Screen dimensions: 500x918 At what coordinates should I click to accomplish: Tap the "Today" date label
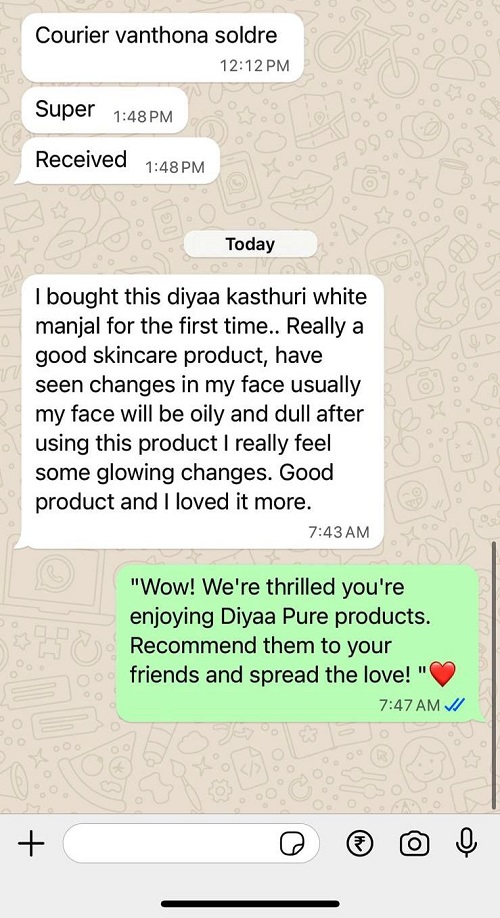[x=250, y=244]
